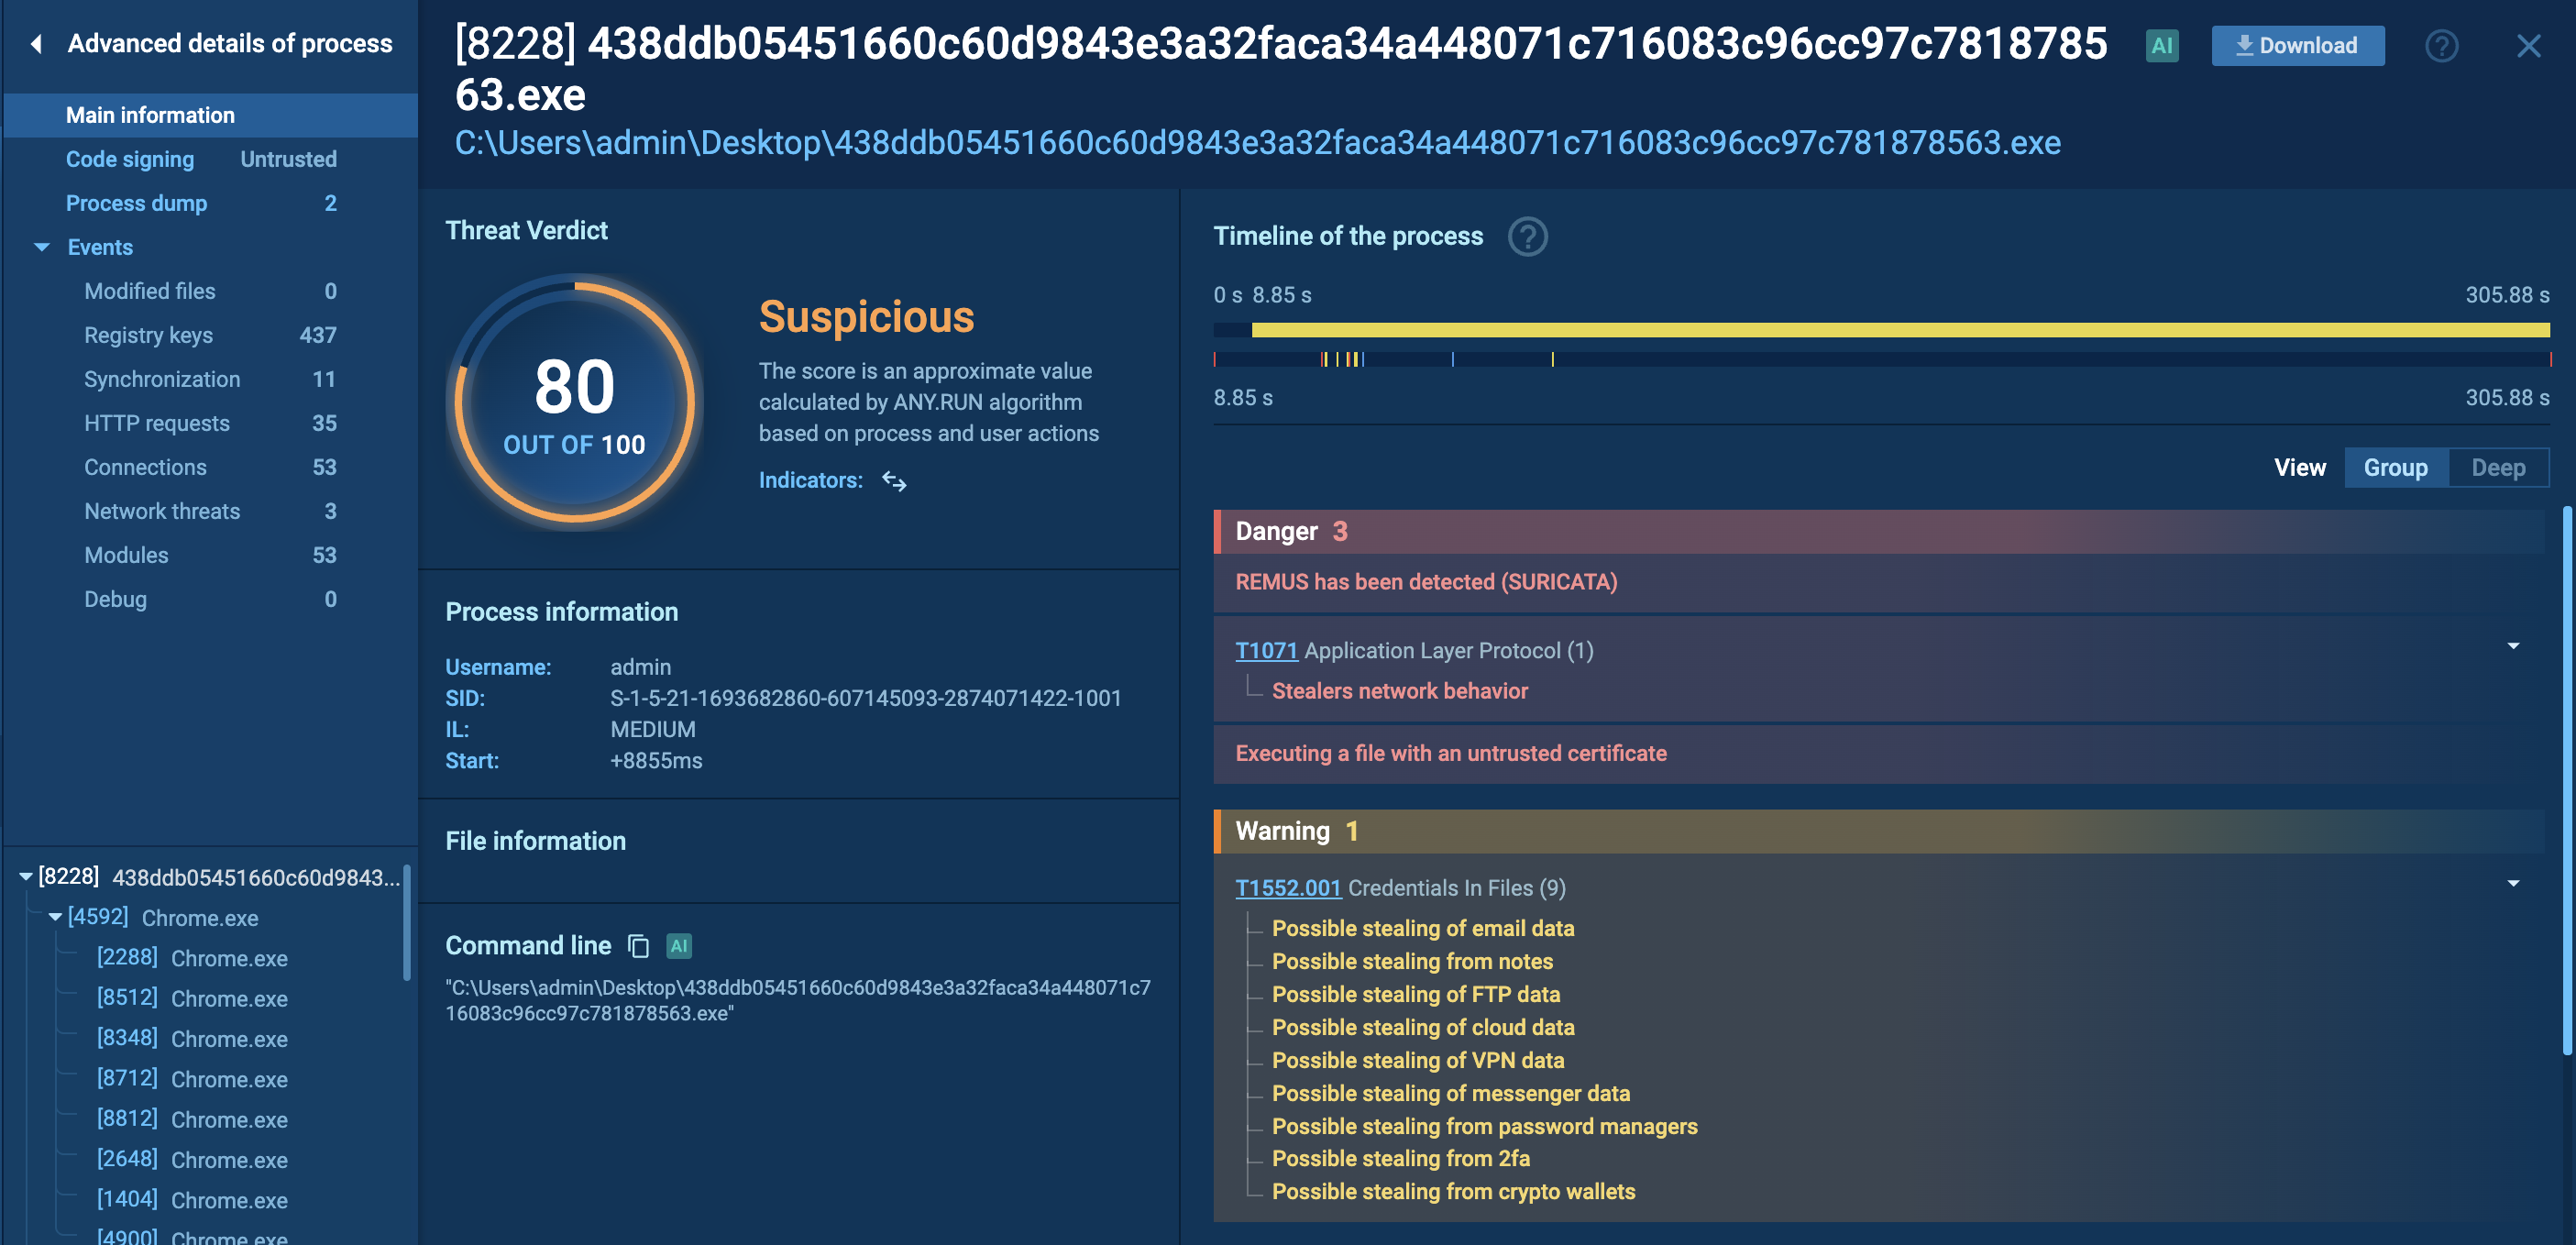This screenshot has width=2576, height=1245.
Task: Click Possible stealing of cloud data
Action: 1422,1028
